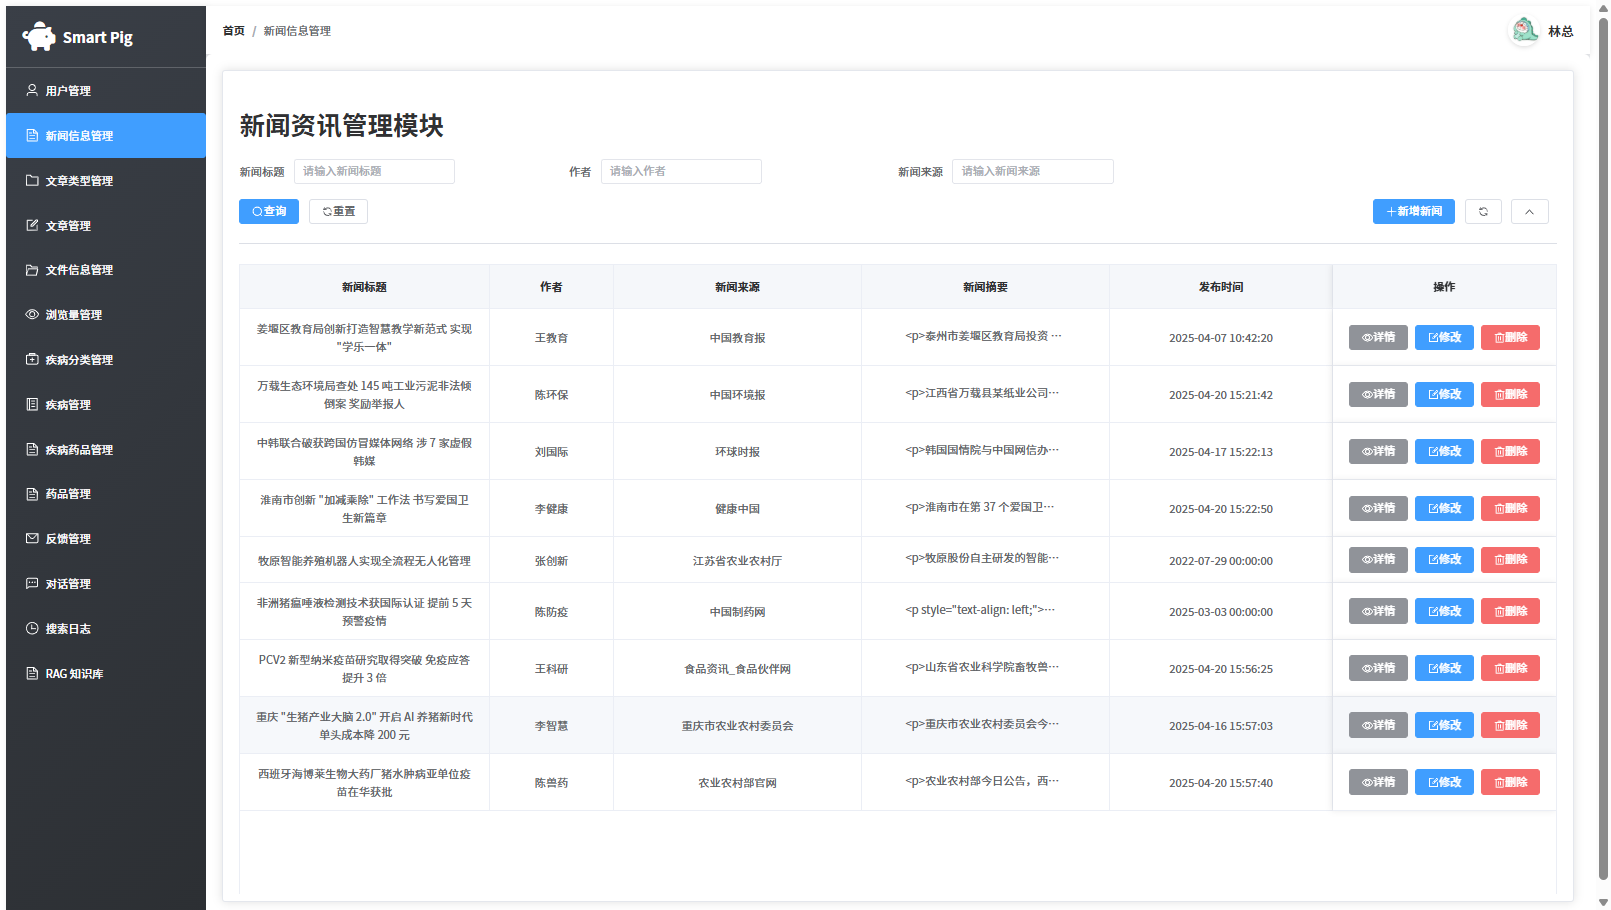This screenshot has height=910, width=1611.
Task: Click the RAG 知识库 document icon
Action: [32, 674]
